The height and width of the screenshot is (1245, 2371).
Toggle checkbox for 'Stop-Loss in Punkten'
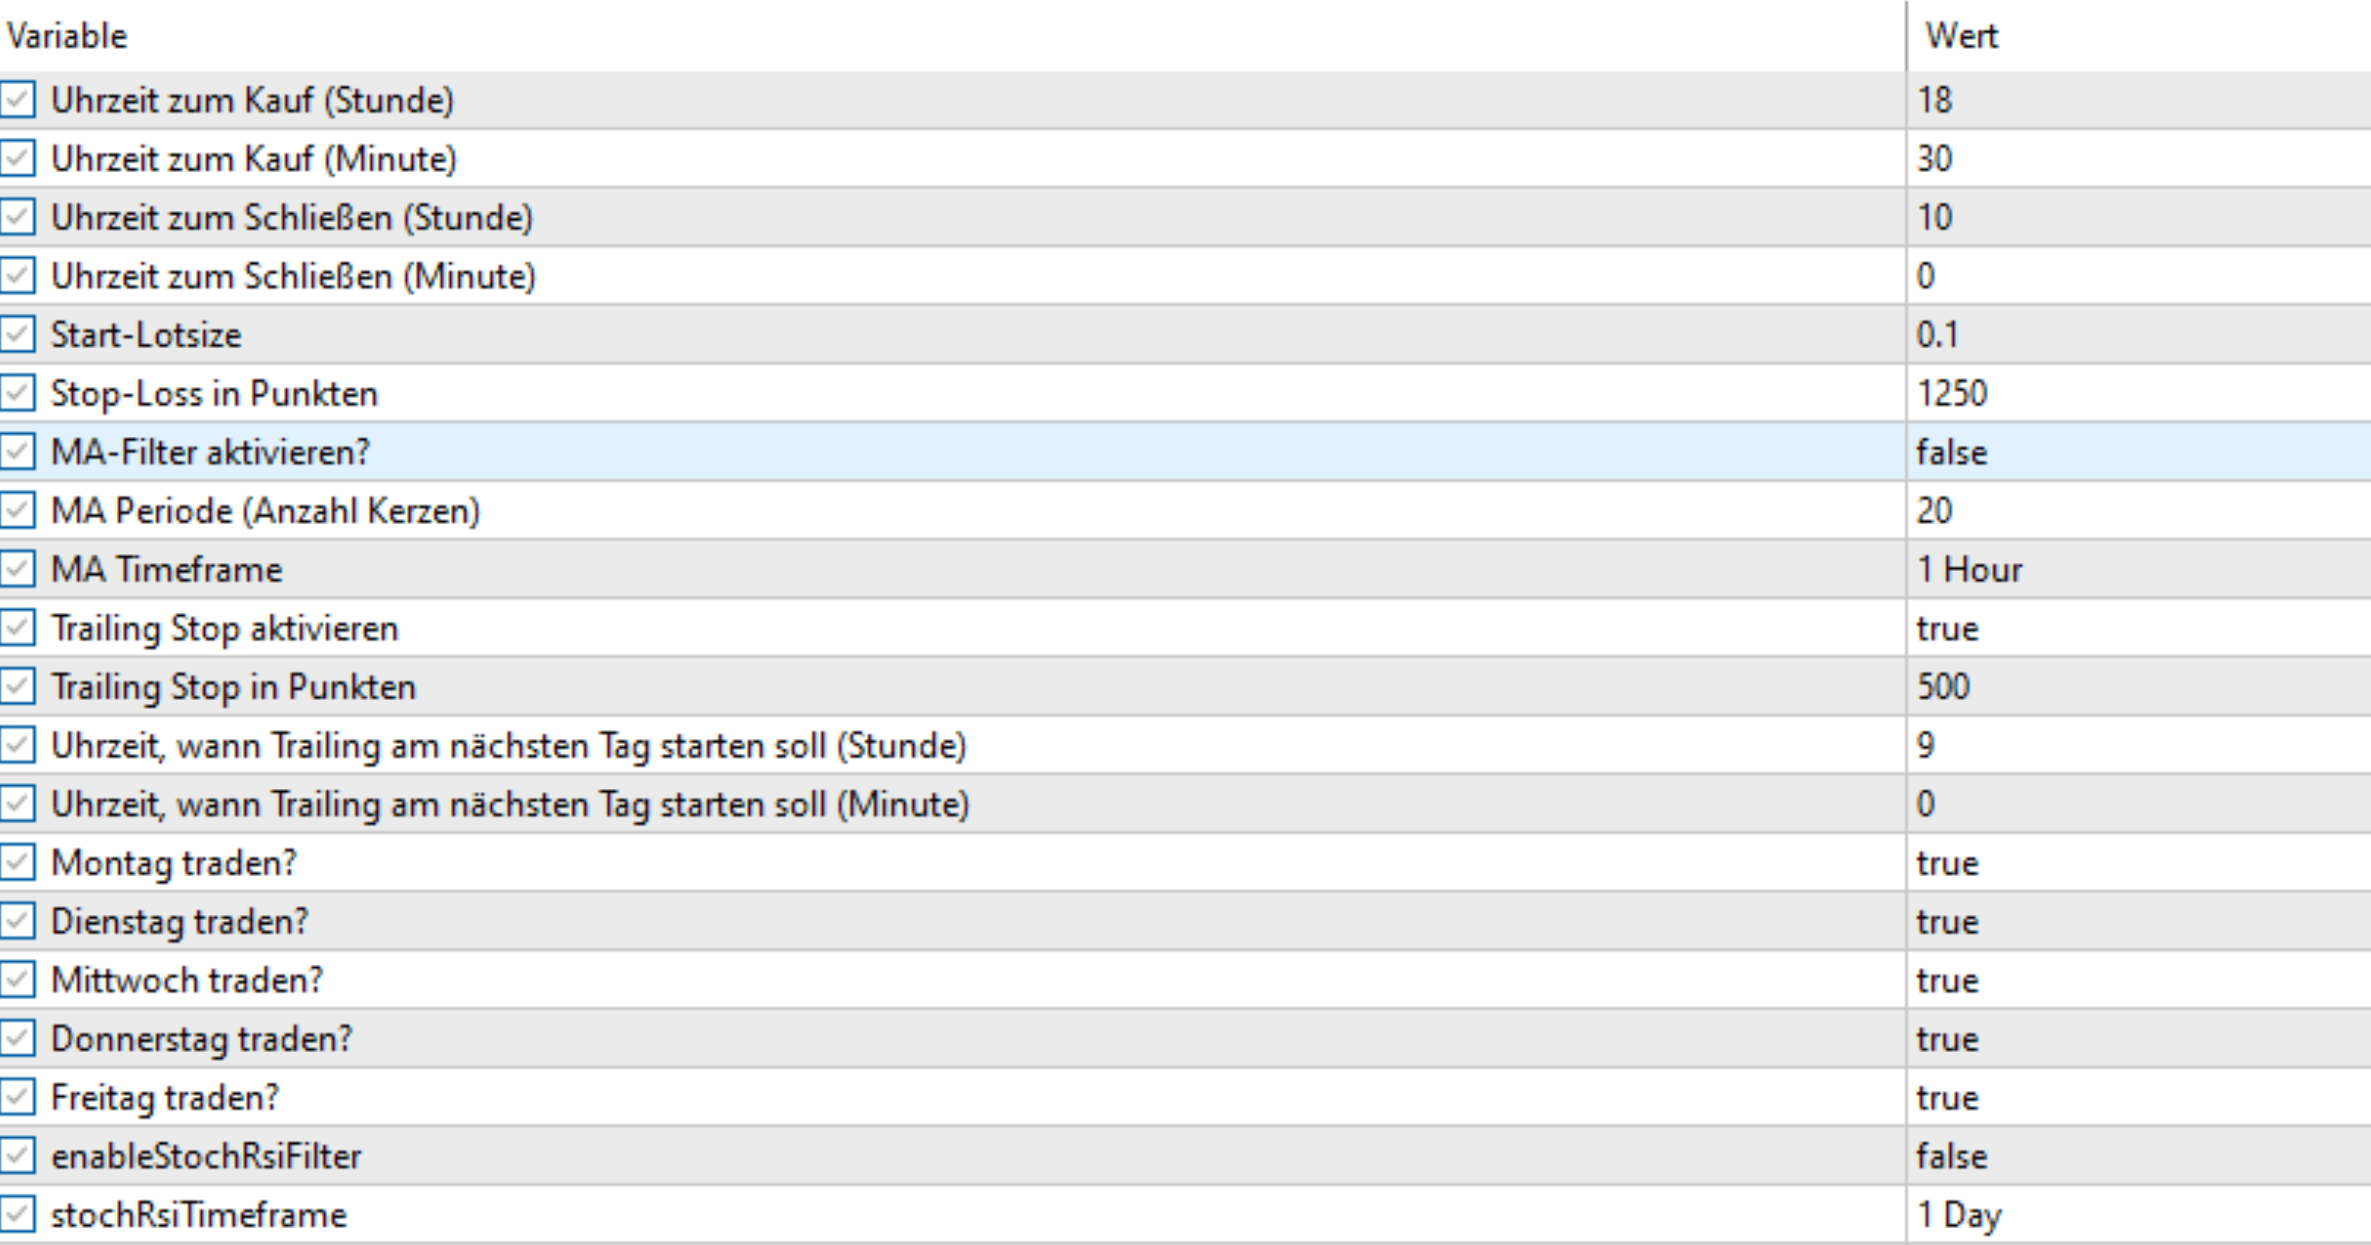[x=18, y=393]
